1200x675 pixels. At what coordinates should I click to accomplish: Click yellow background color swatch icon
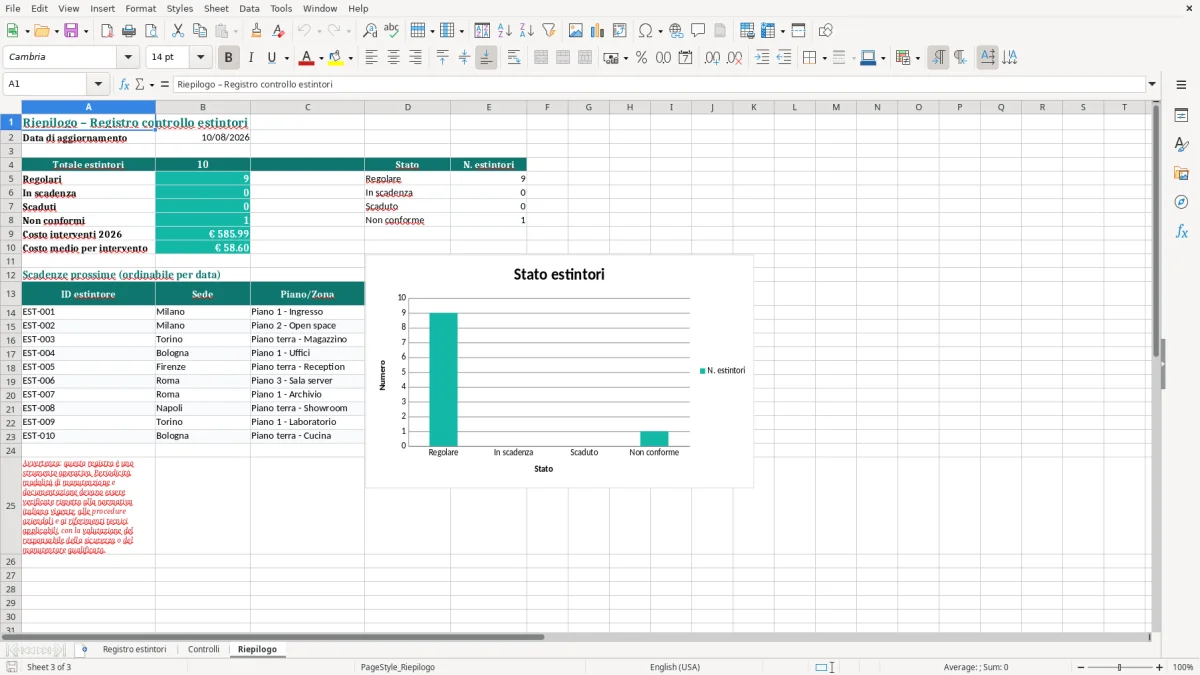pyautogui.click(x=335, y=58)
